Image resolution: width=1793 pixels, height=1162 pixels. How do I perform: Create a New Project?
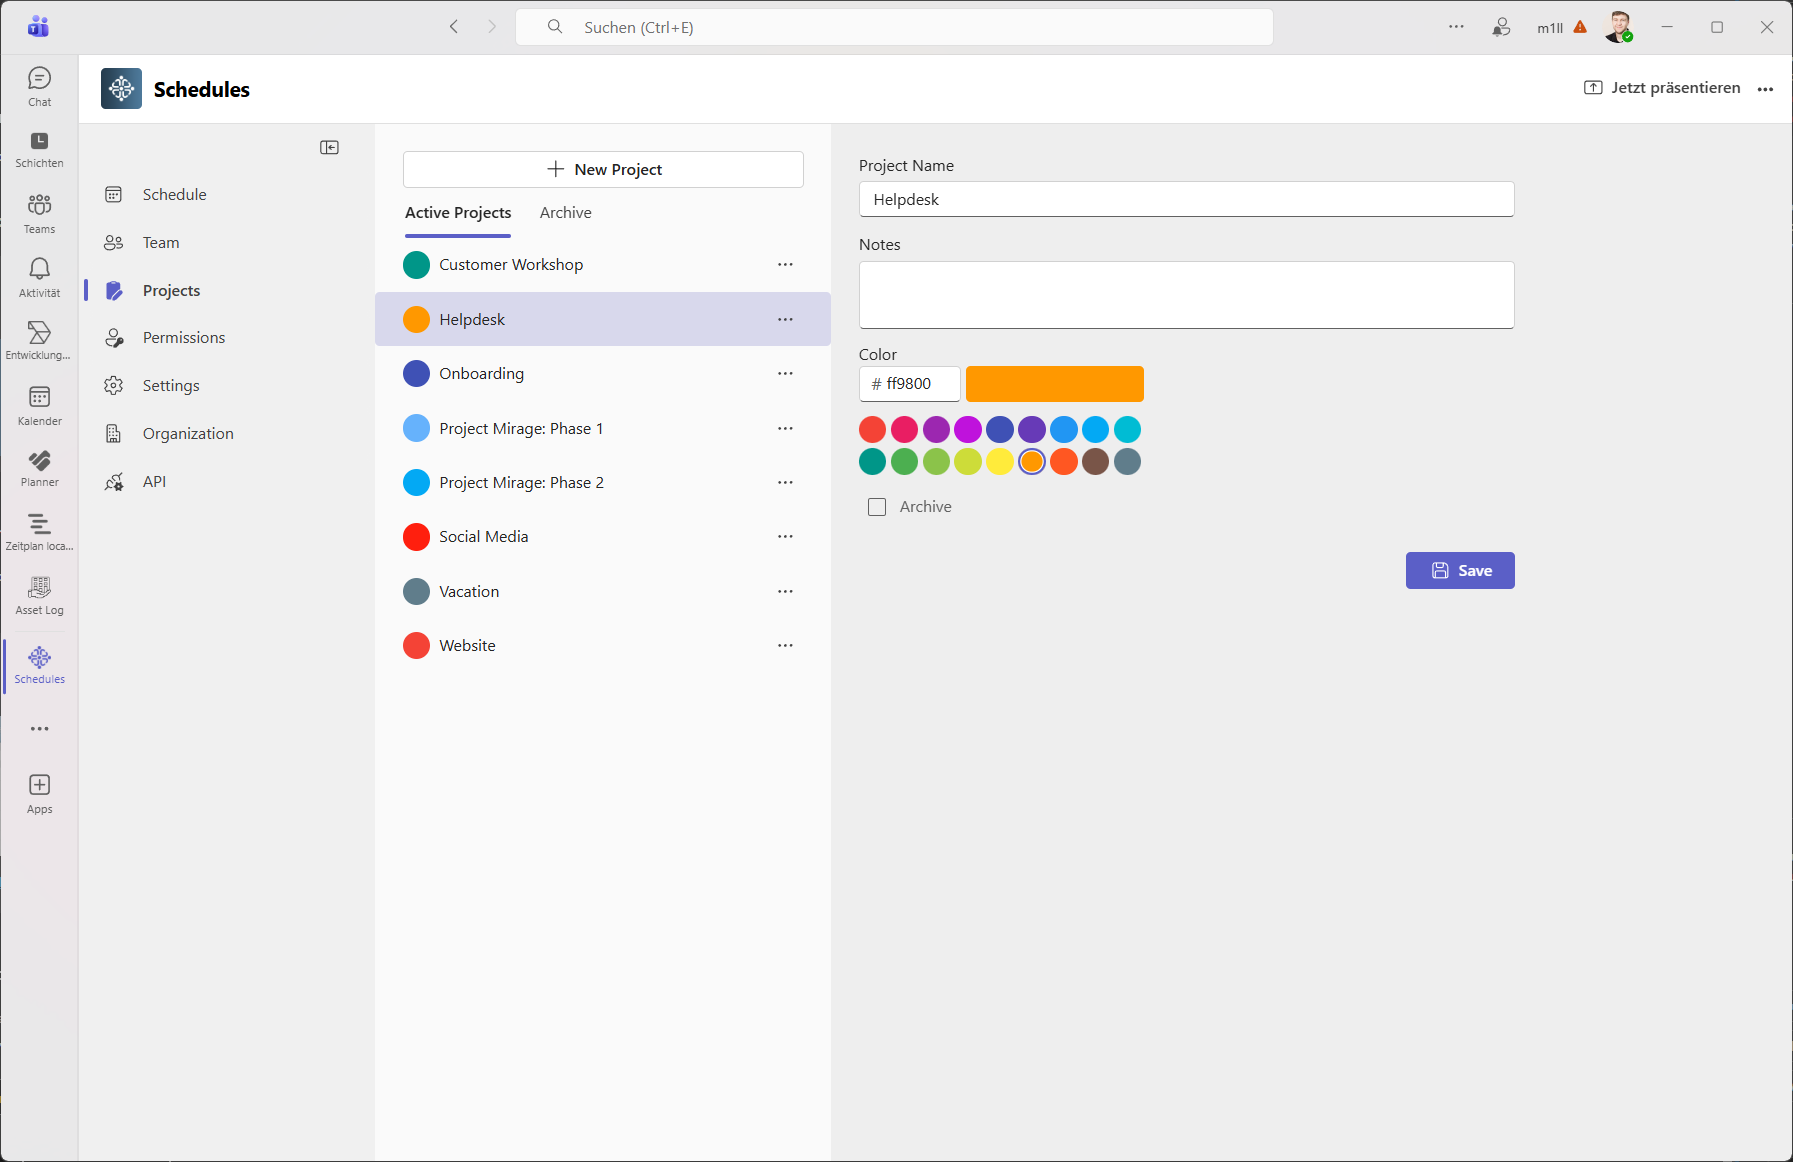click(x=603, y=170)
